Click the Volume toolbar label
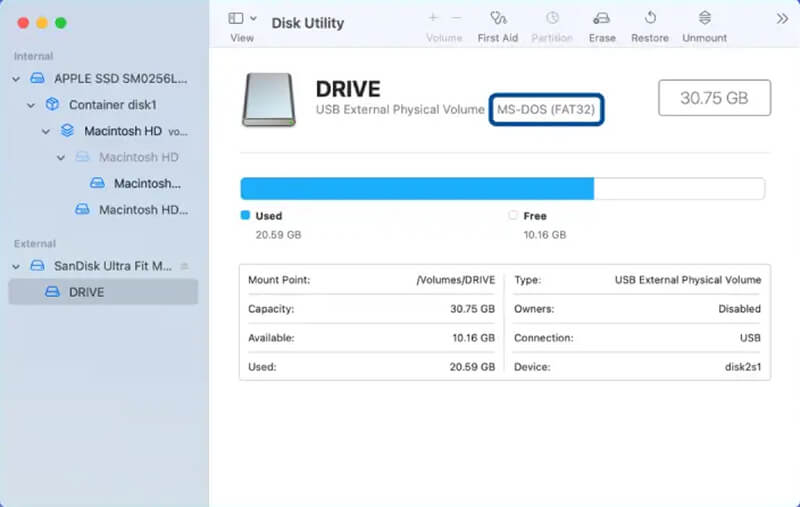800x507 pixels. (444, 38)
